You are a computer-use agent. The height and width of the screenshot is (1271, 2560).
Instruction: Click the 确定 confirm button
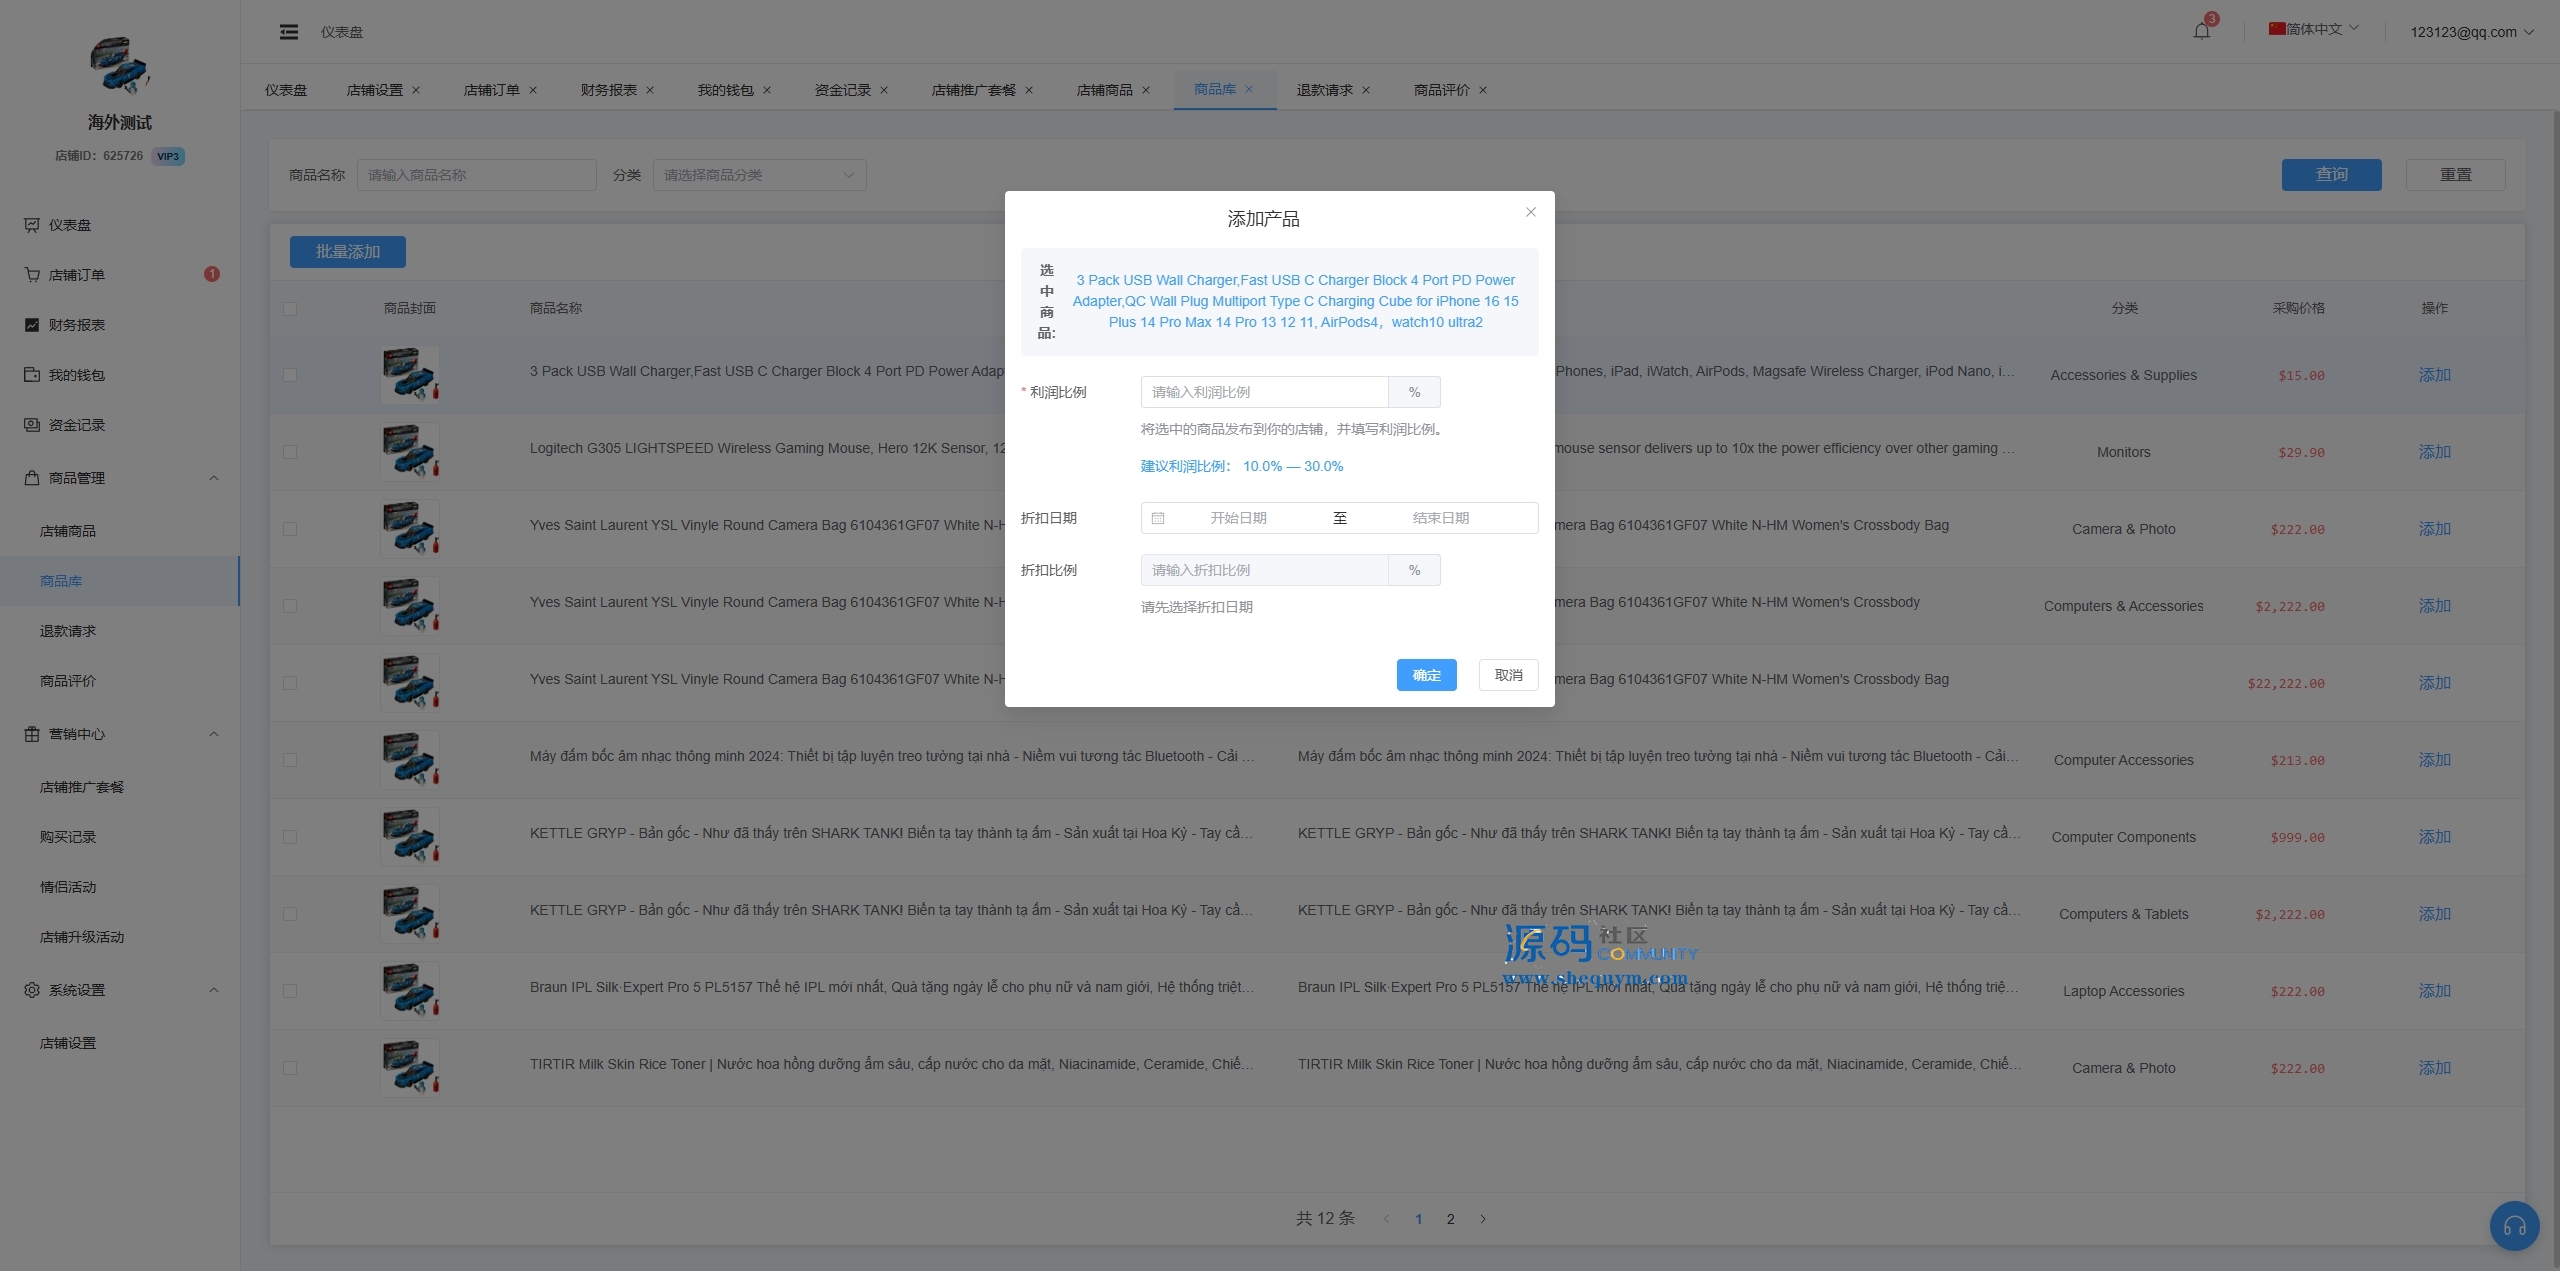coord(1426,675)
